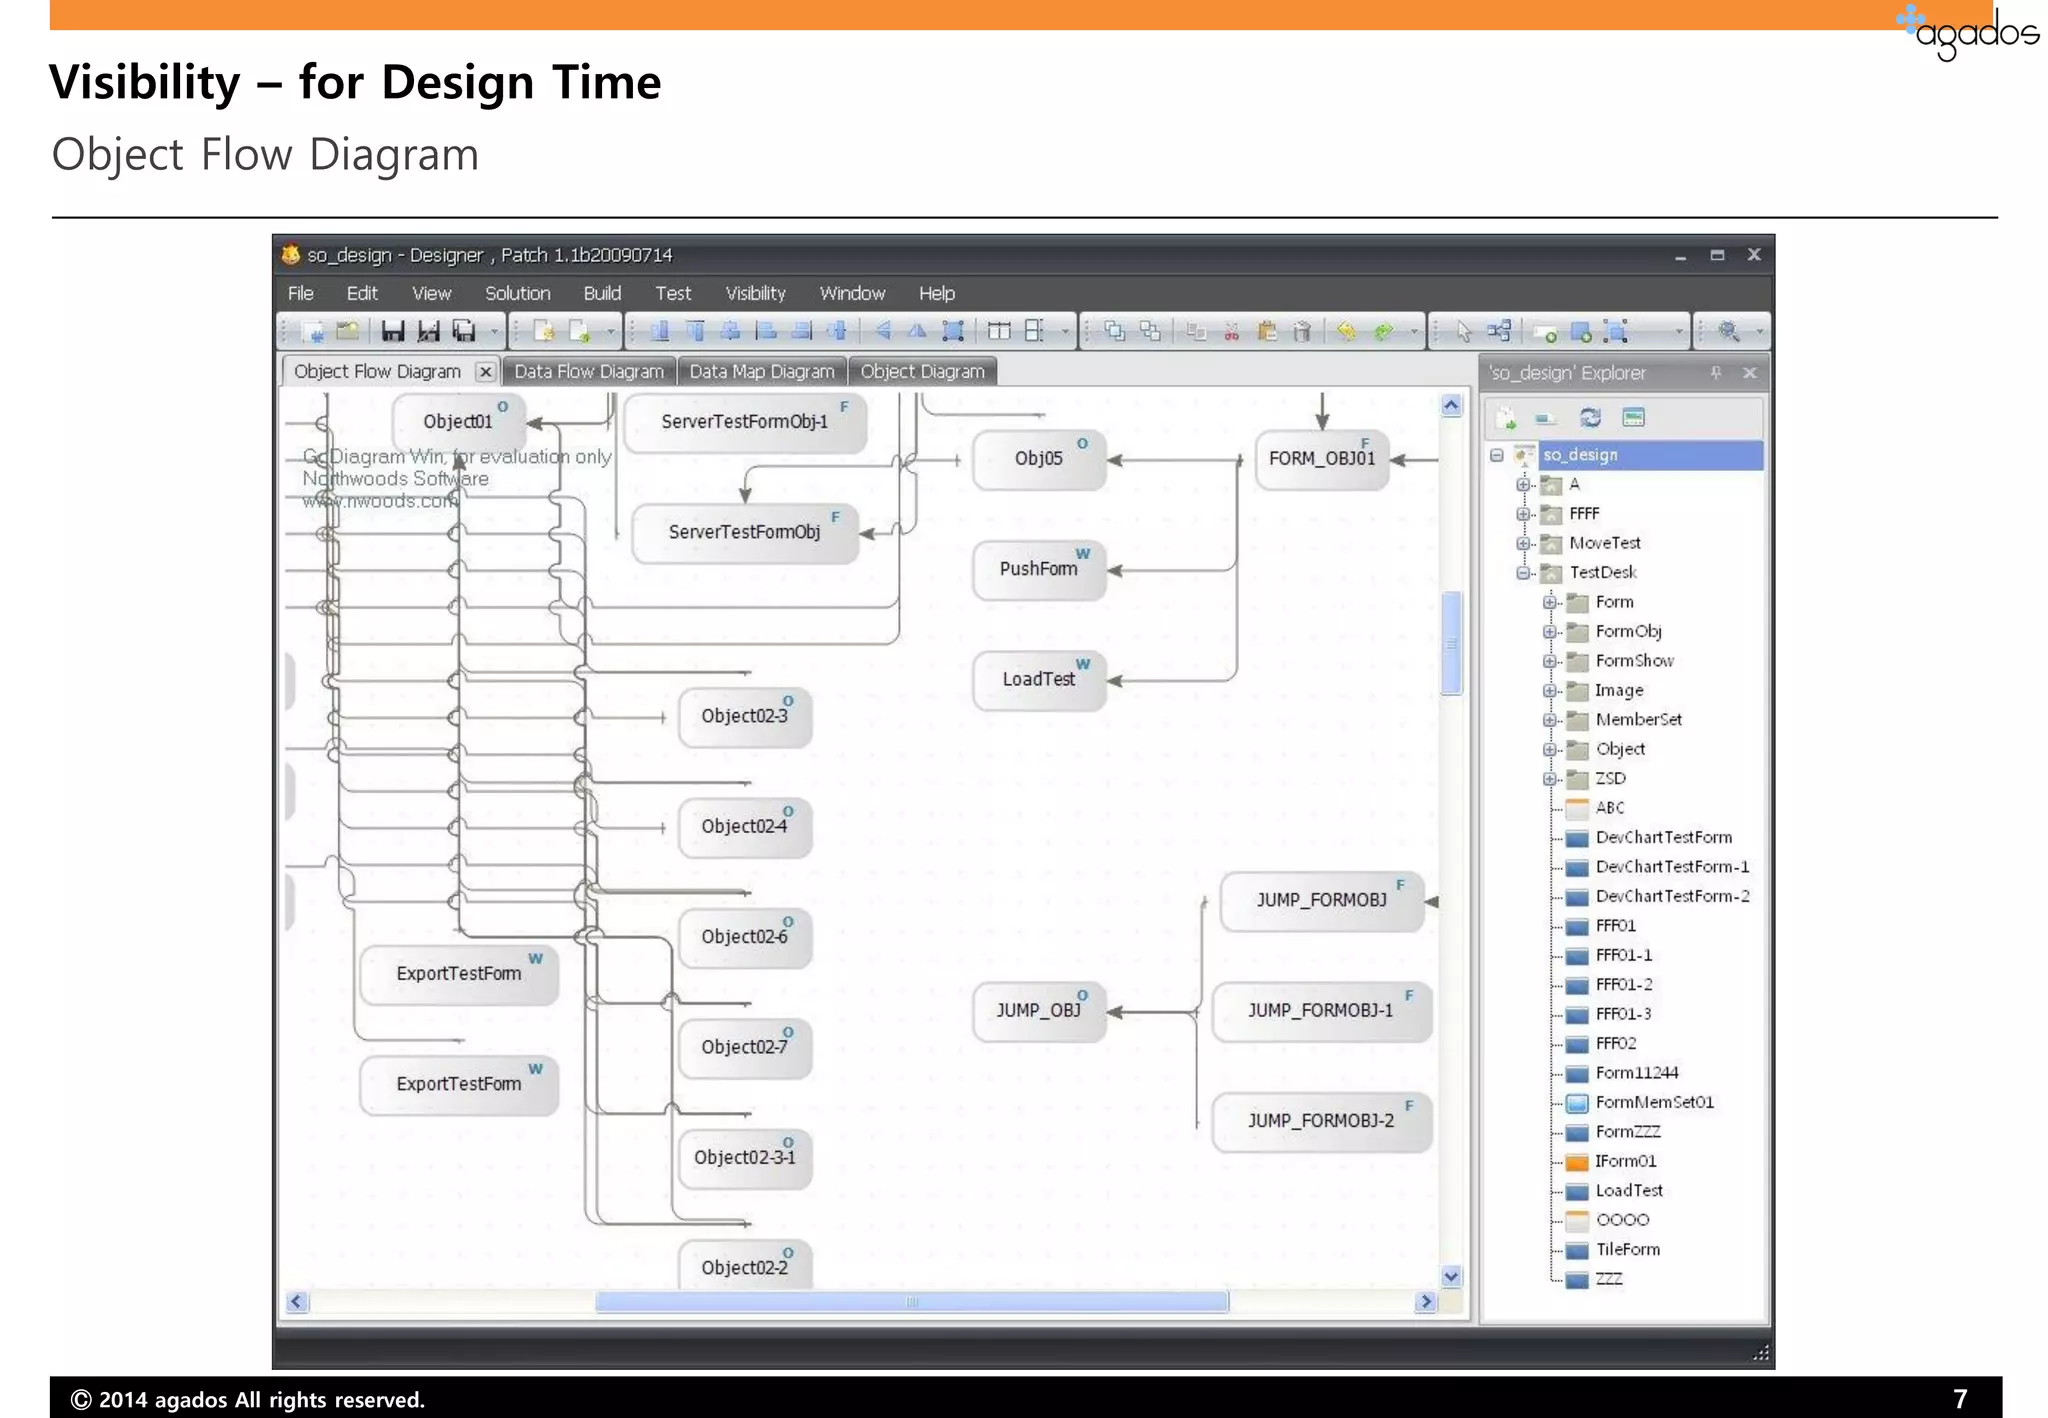The height and width of the screenshot is (1418, 2048).
Task: Select the pointer arrow tool
Action: click(1464, 331)
